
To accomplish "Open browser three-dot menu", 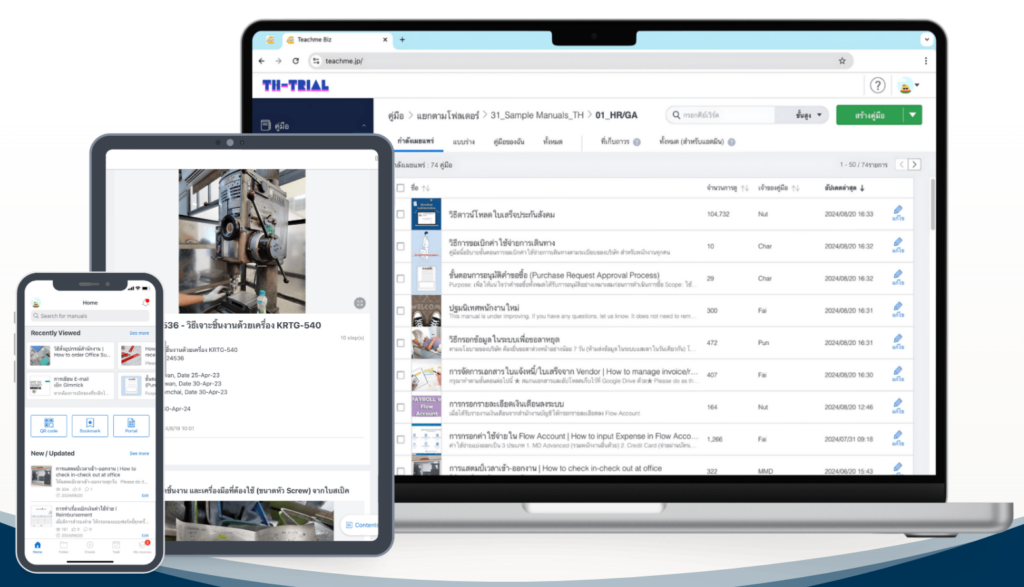I will tap(925, 61).
